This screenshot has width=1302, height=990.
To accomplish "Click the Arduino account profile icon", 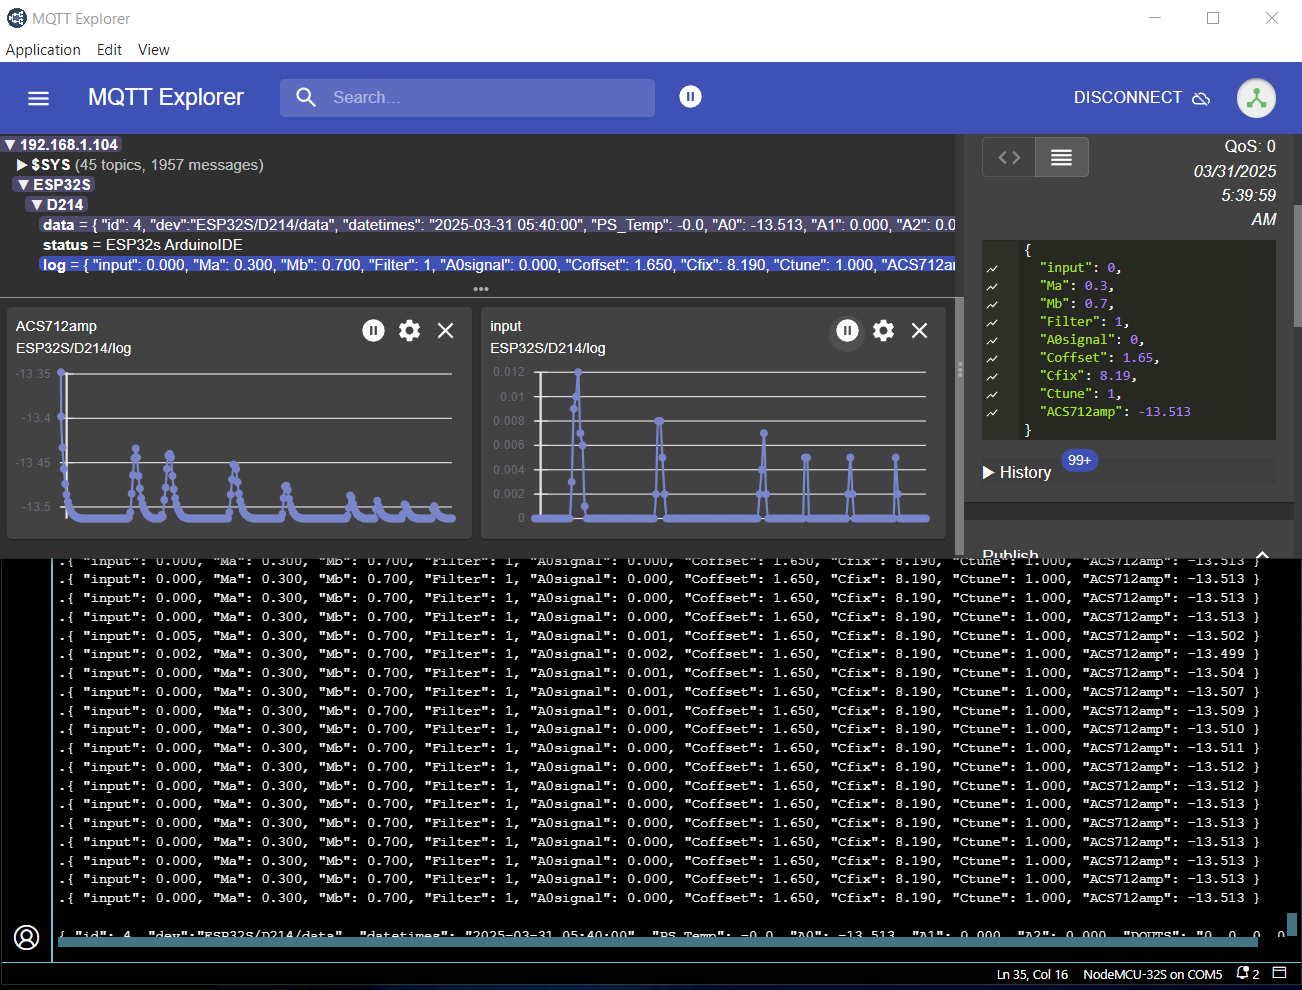I will click(27, 937).
